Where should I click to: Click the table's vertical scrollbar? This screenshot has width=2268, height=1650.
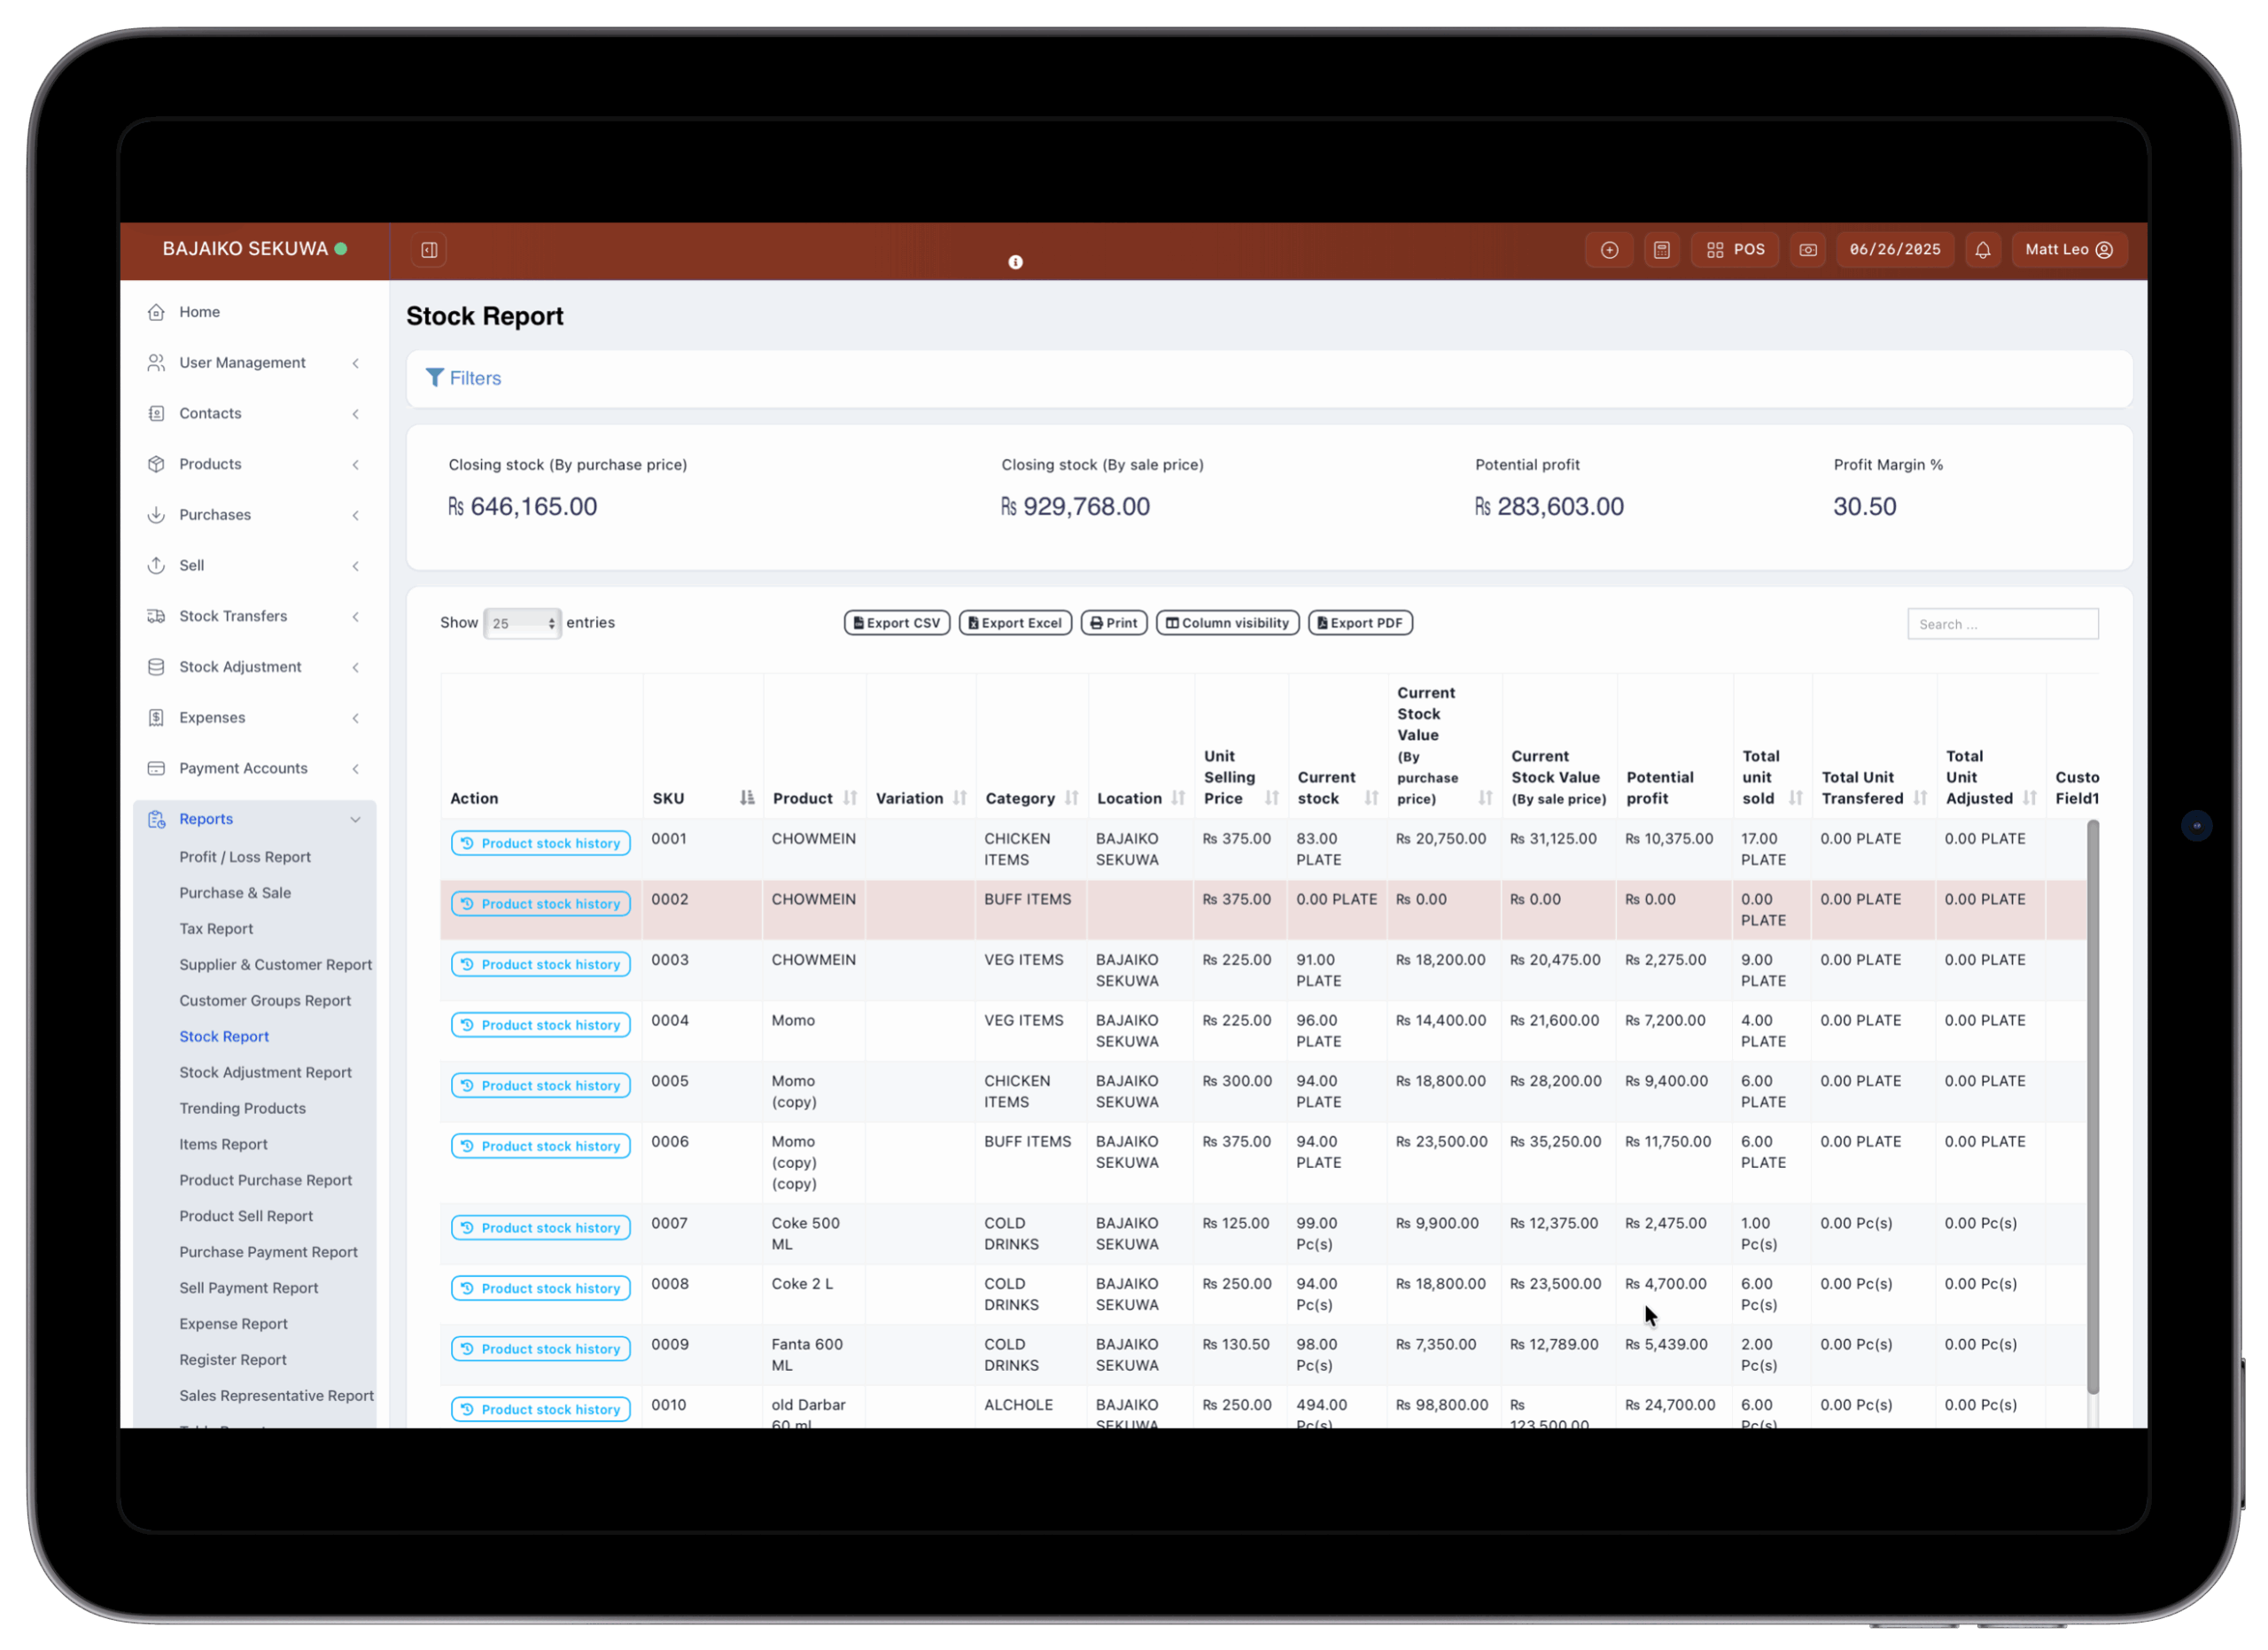tap(2092, 1100)
